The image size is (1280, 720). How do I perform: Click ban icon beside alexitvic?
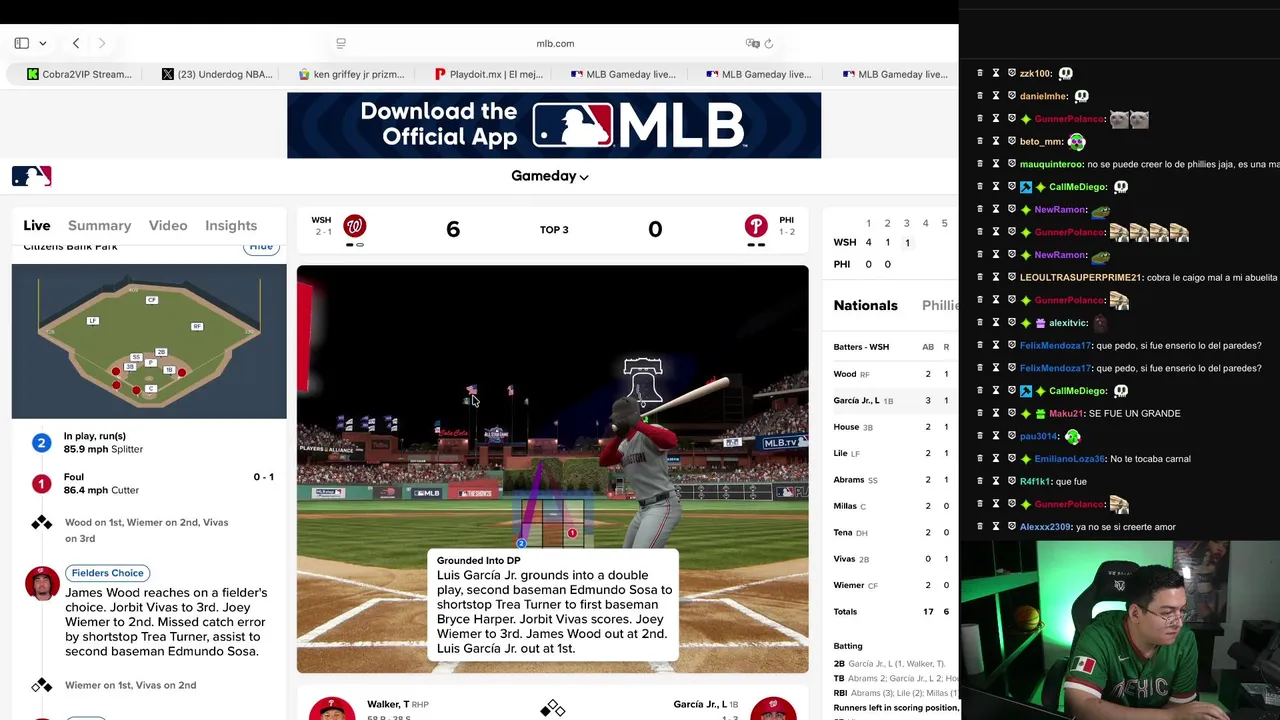coord(1012,322)
